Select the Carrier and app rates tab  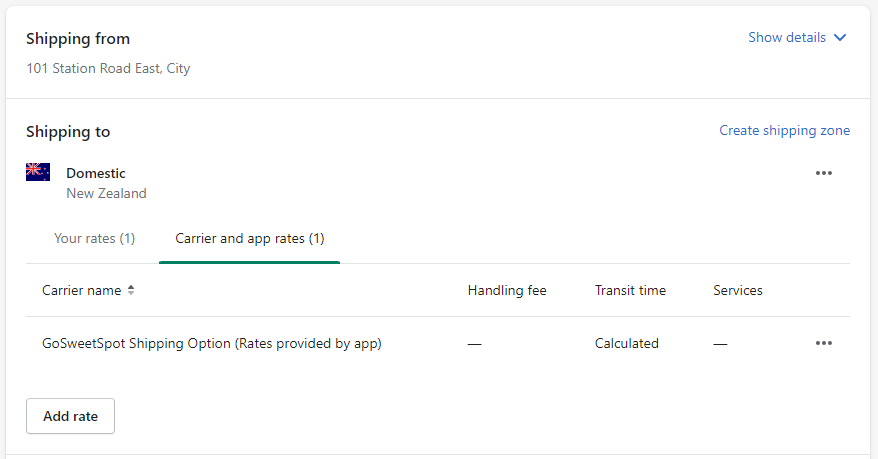click(x=250, y=238)
